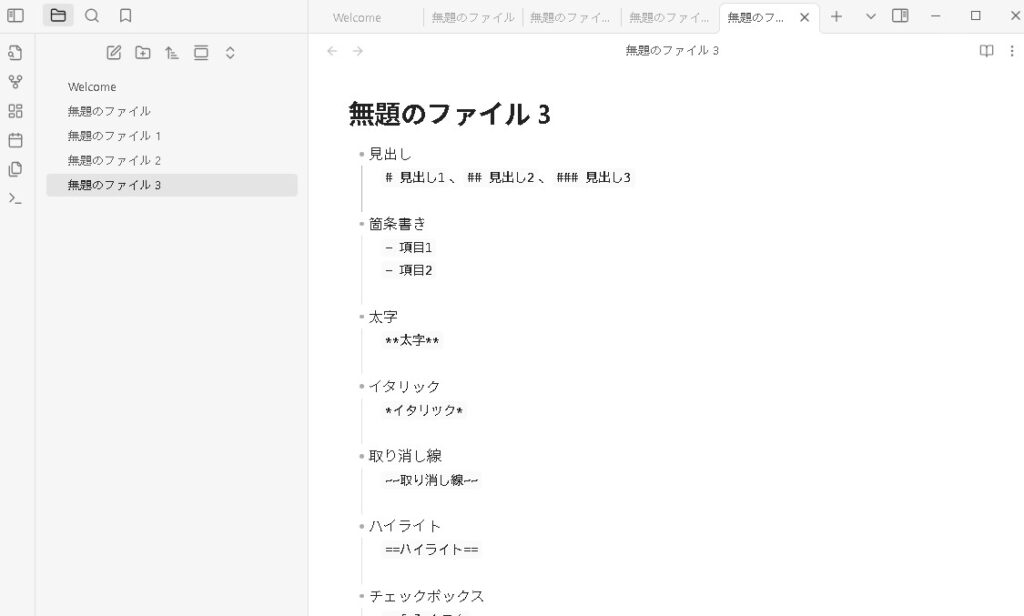The height and width of the screenshot is (616, 1024).
Task: Click the 無題のファイル 3 note title heading
Action: (449, 115)
